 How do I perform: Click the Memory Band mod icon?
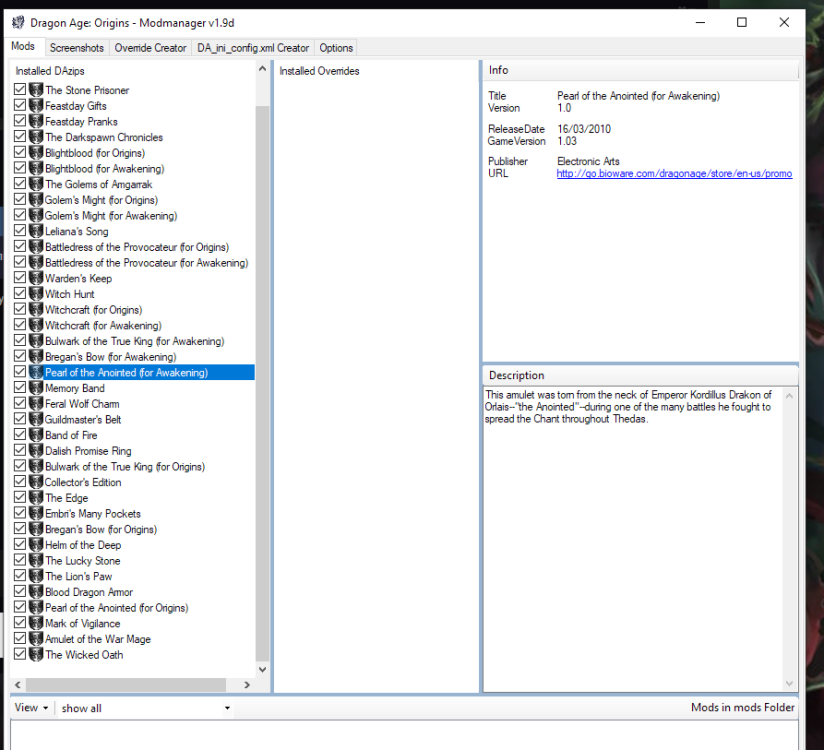[x=36, y=388]
